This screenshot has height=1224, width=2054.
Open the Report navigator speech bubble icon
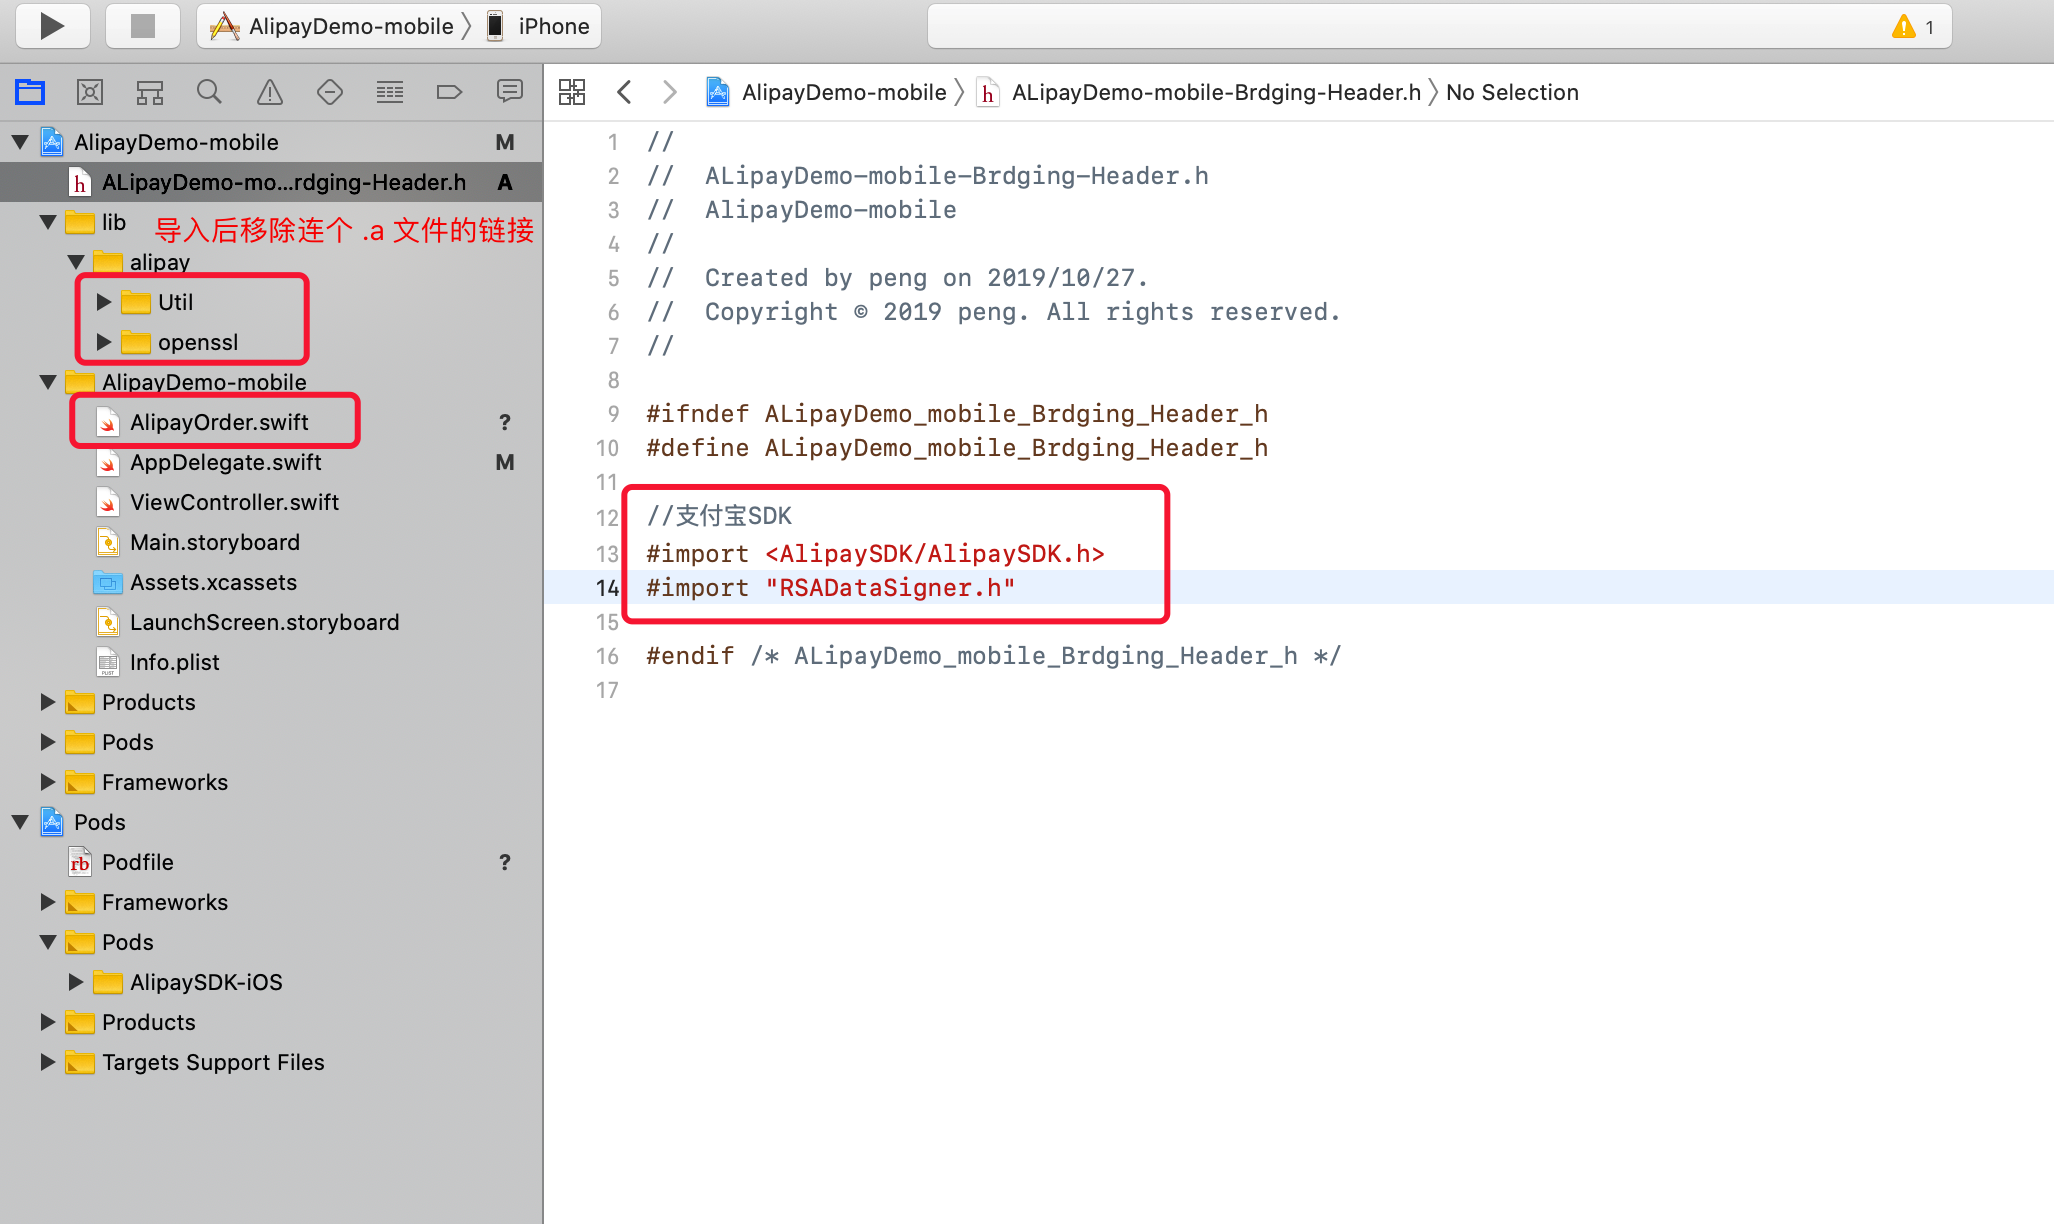click(510, 92)
